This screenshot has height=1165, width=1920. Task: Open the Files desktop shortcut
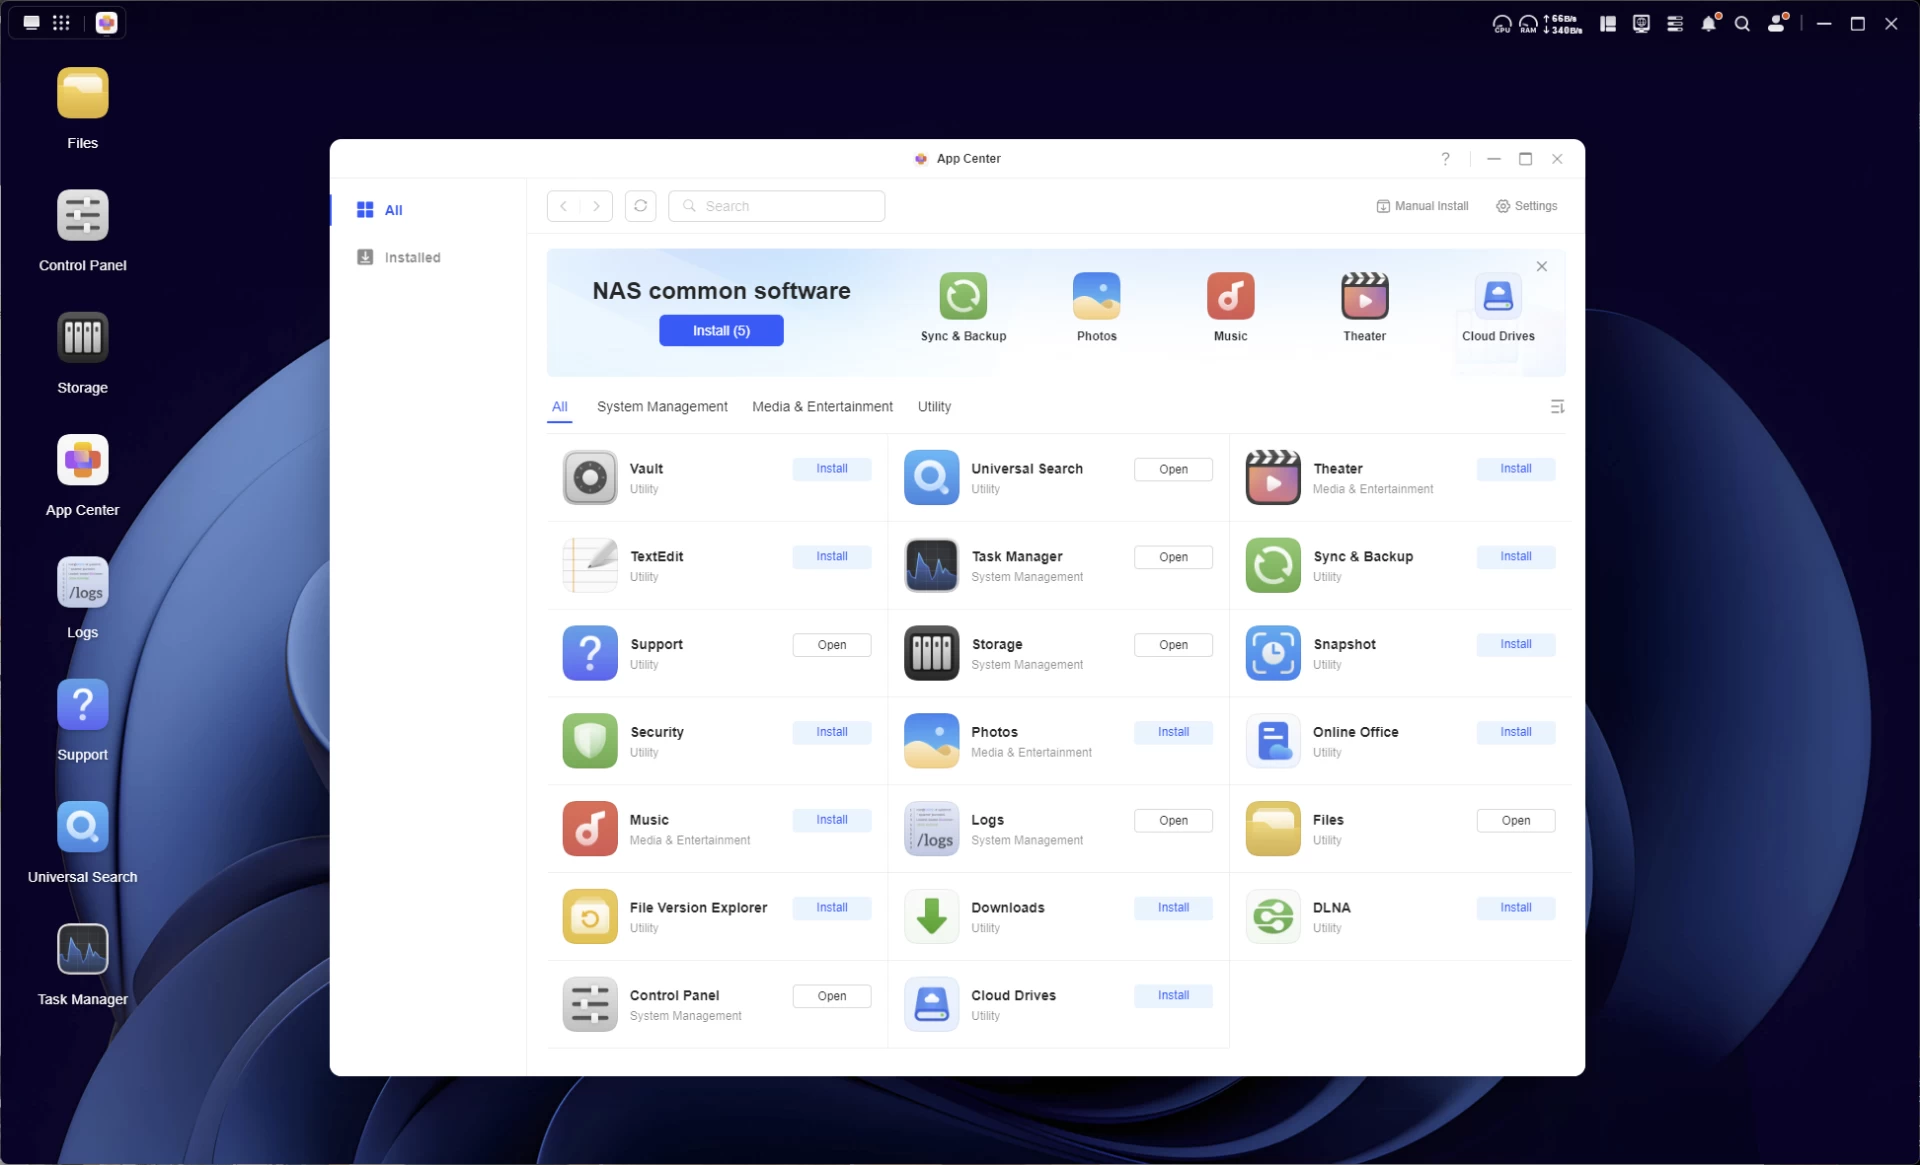(x=82, y=93)
